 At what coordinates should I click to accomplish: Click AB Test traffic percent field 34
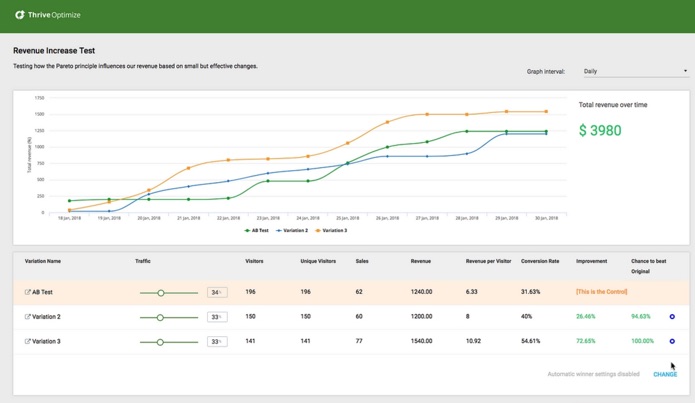coord(217,293)
